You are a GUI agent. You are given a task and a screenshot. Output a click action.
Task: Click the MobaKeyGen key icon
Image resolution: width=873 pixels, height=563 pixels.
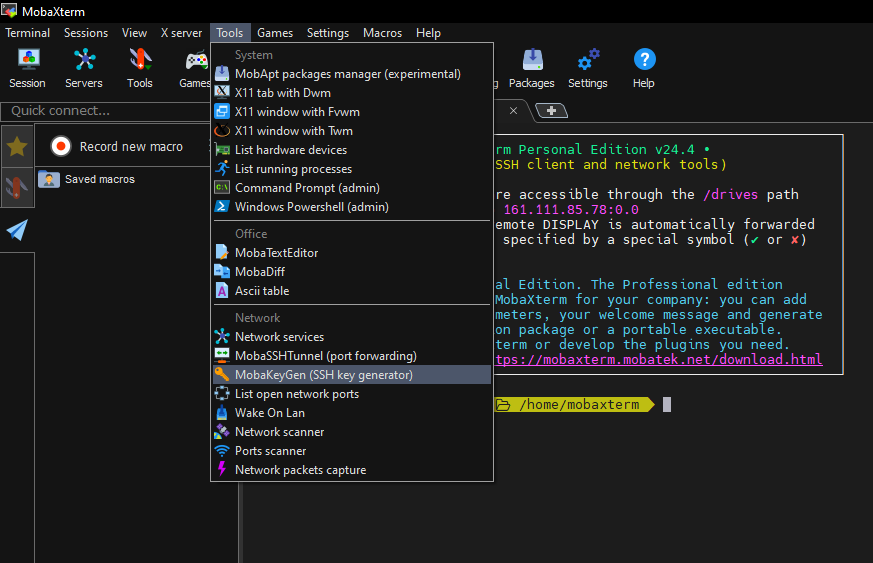pyautogui.click(x=222, y=374)
